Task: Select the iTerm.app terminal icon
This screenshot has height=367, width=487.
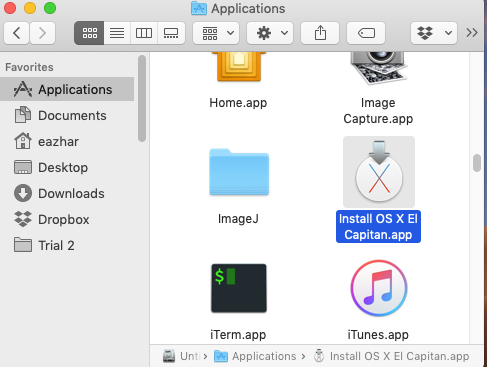Action: (x=239, y=288)
